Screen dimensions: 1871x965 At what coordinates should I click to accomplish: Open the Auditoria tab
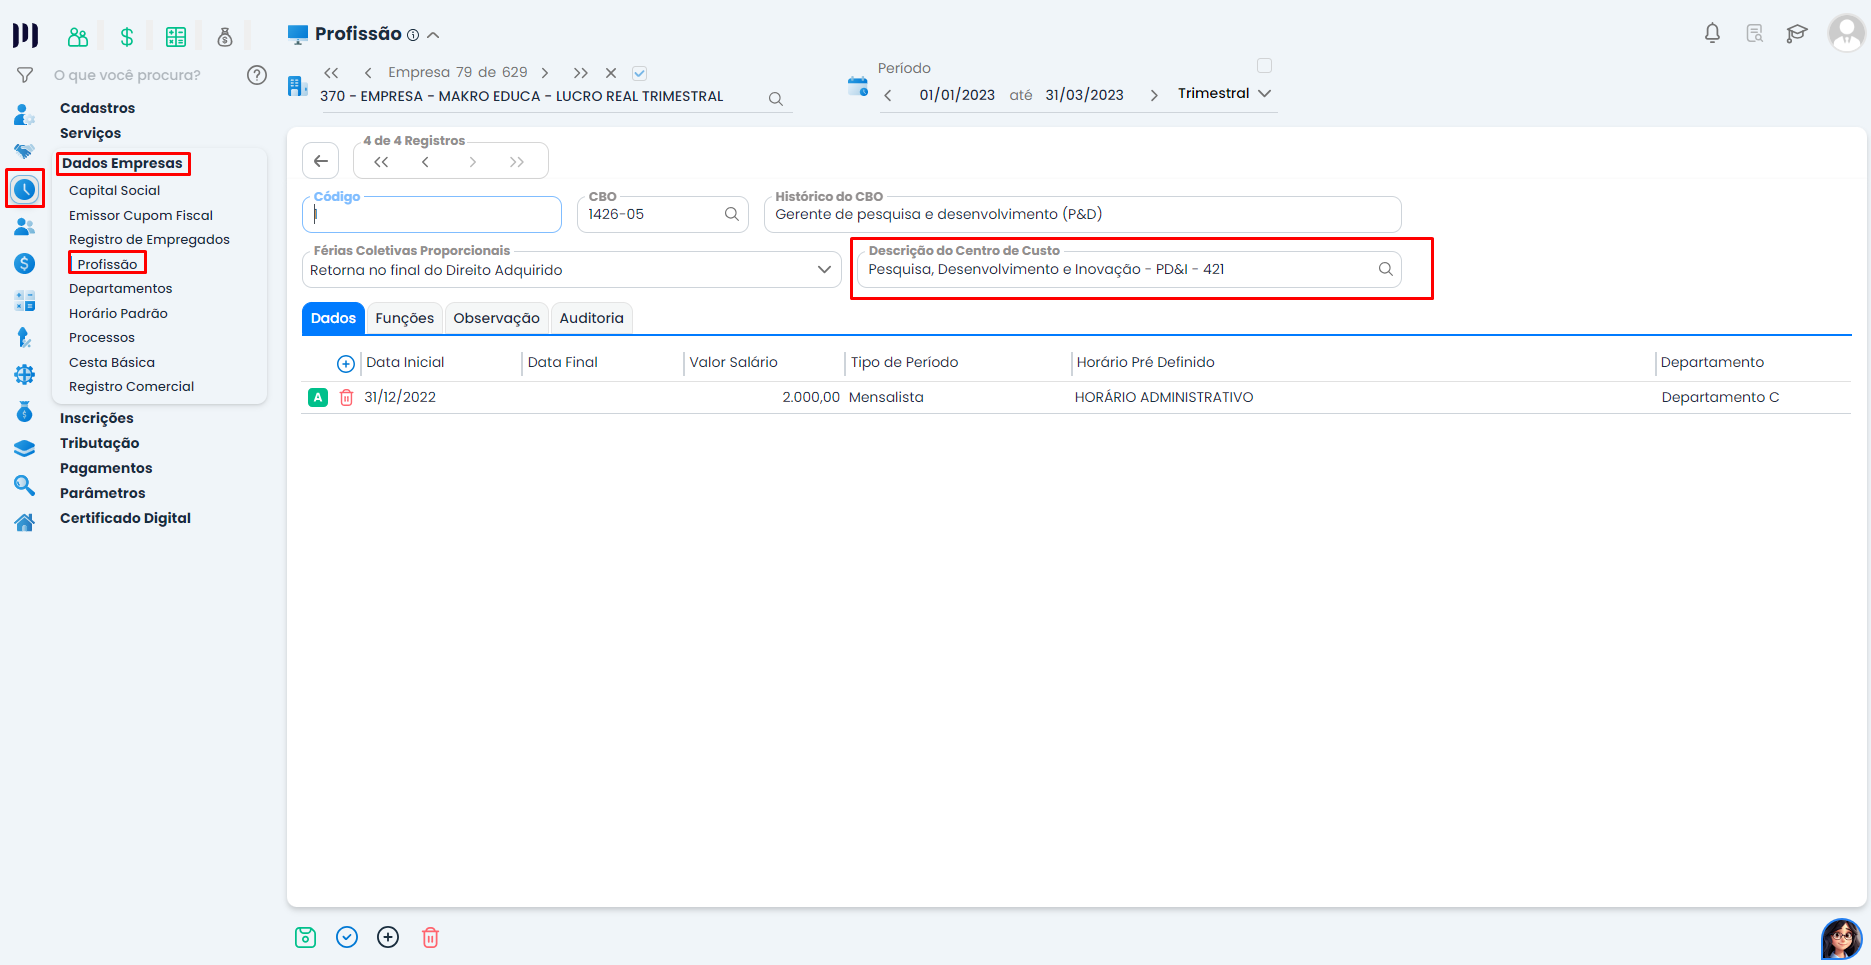591,318
